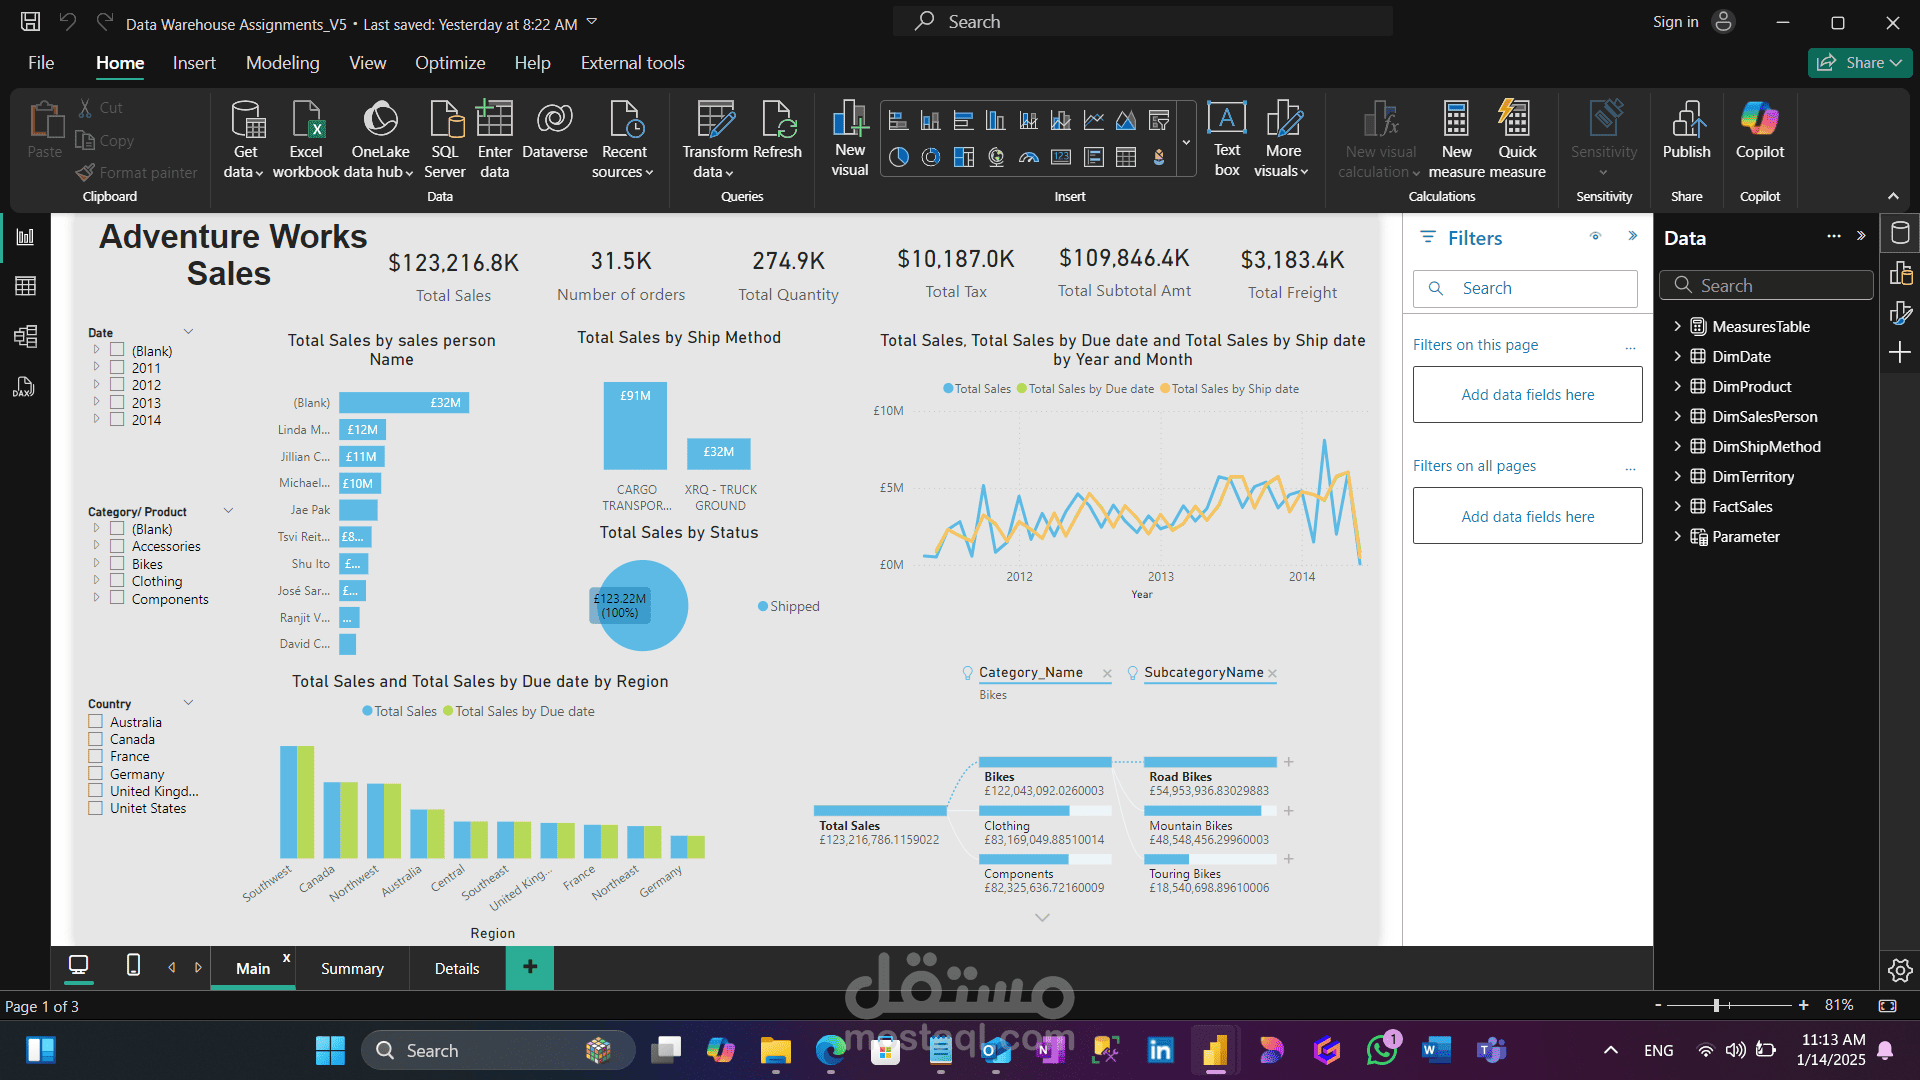Switch to Table view in sidebar
This screenshot has width=1920, height=1080.
(26, 287)
